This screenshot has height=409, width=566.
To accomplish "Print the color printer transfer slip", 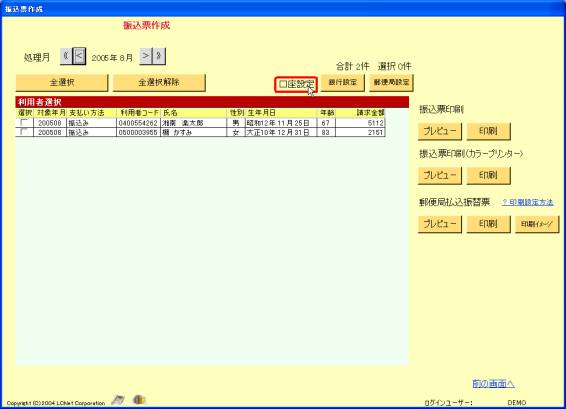I will click(x=488, y=175).
